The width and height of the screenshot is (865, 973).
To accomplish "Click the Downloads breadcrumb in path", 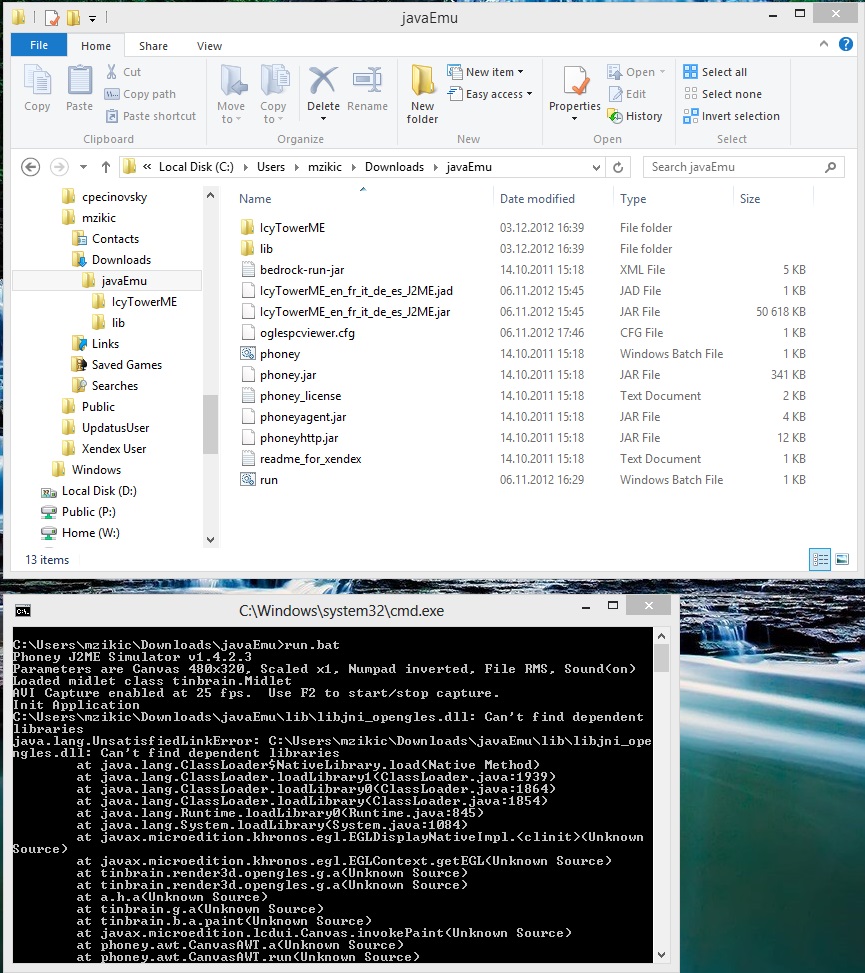I will tap(394, 167).
